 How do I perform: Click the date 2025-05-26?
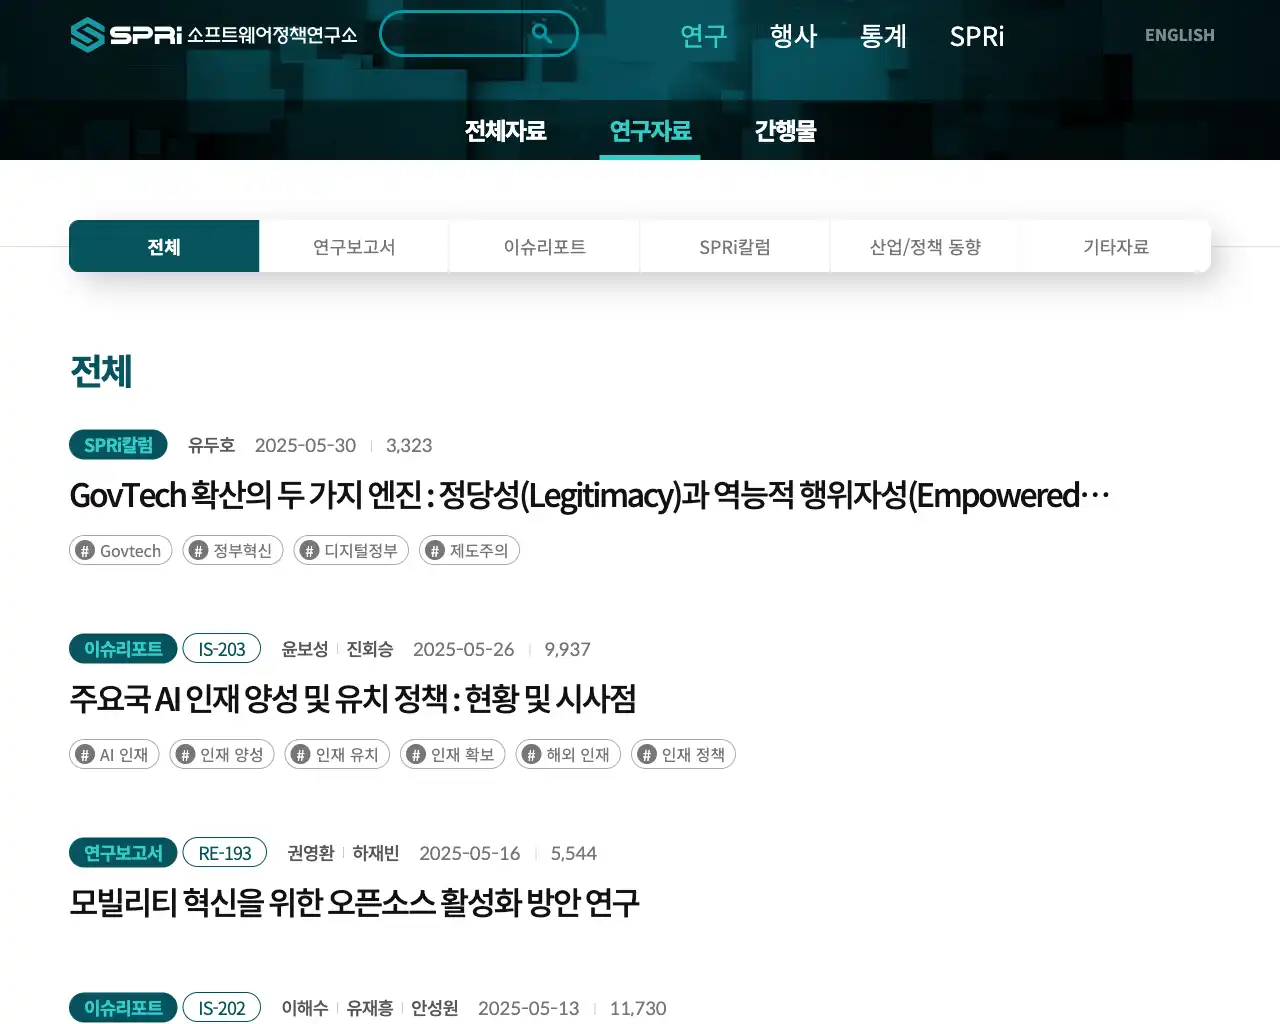463,649
